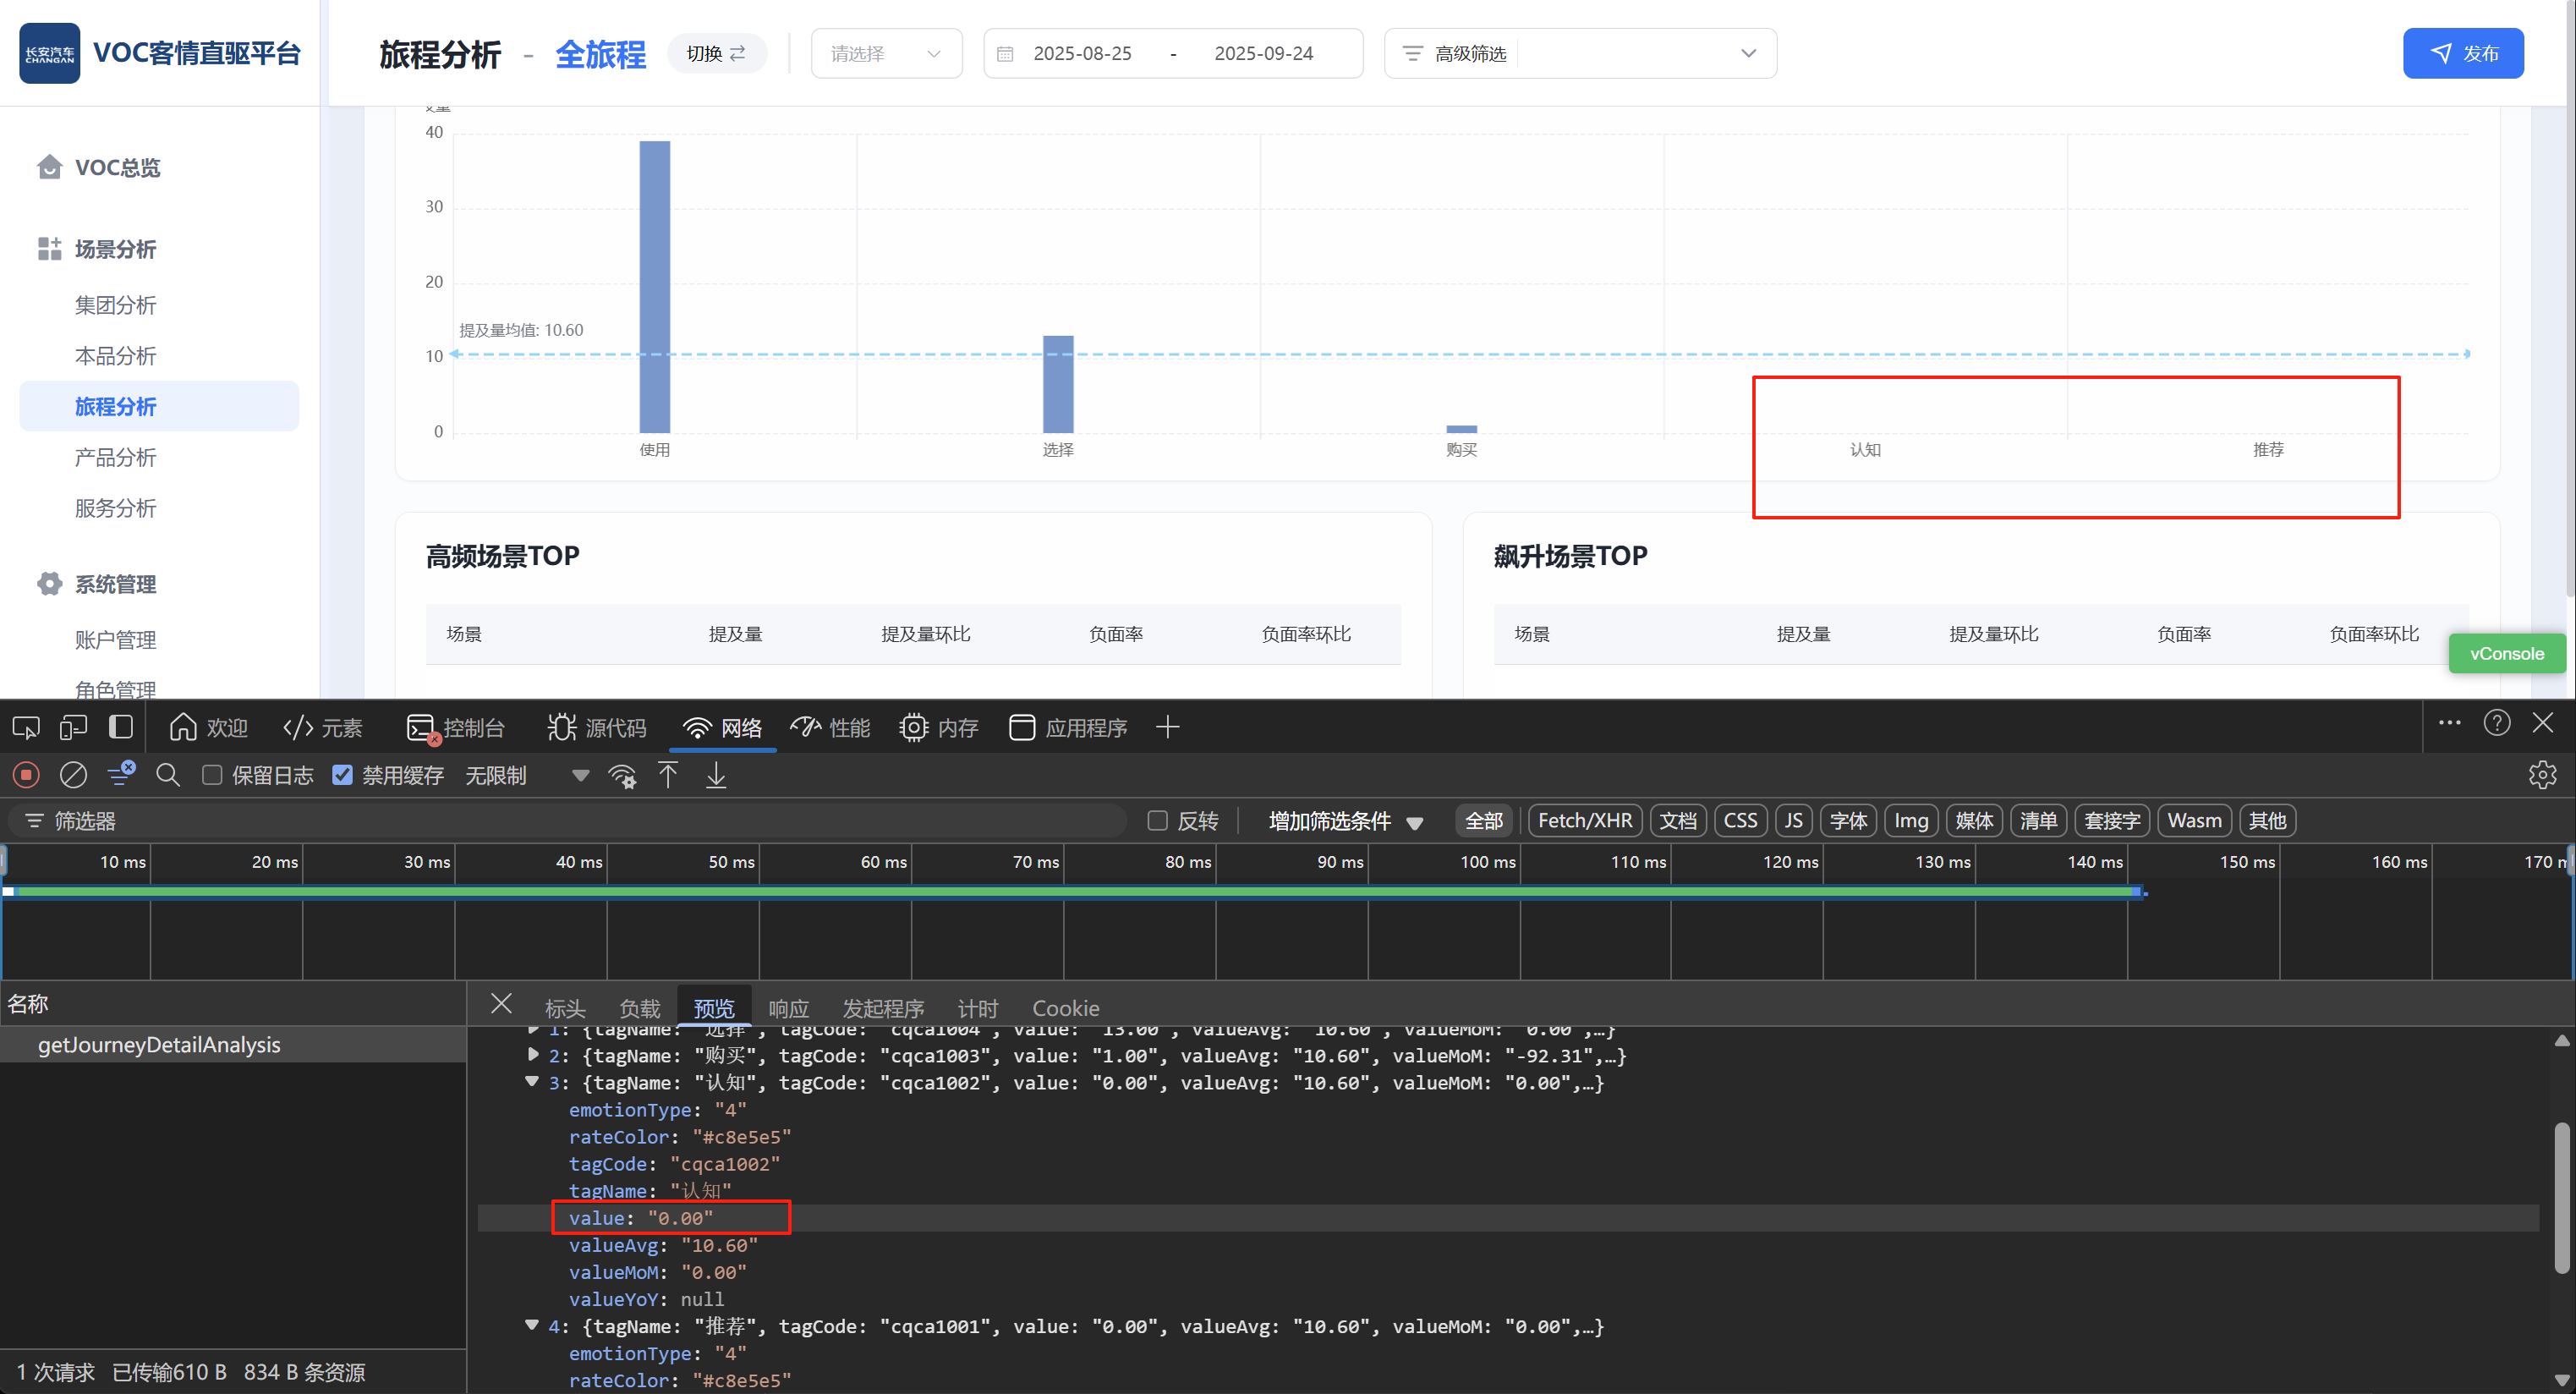Open network settings gear icon
Viewport: 2576px width, 1394px height.
coord(2541,775)
